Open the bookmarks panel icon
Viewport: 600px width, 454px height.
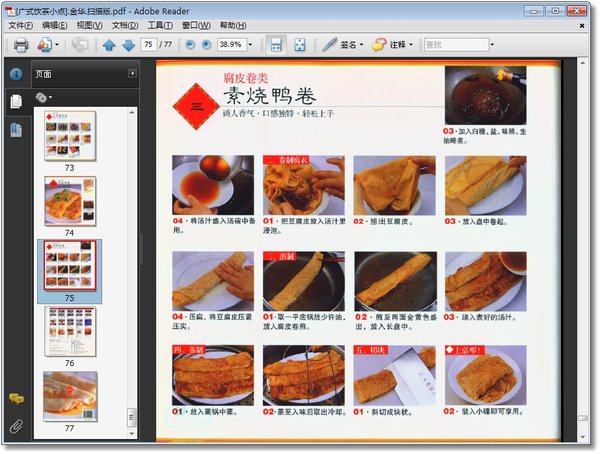(x=16, y=130)
